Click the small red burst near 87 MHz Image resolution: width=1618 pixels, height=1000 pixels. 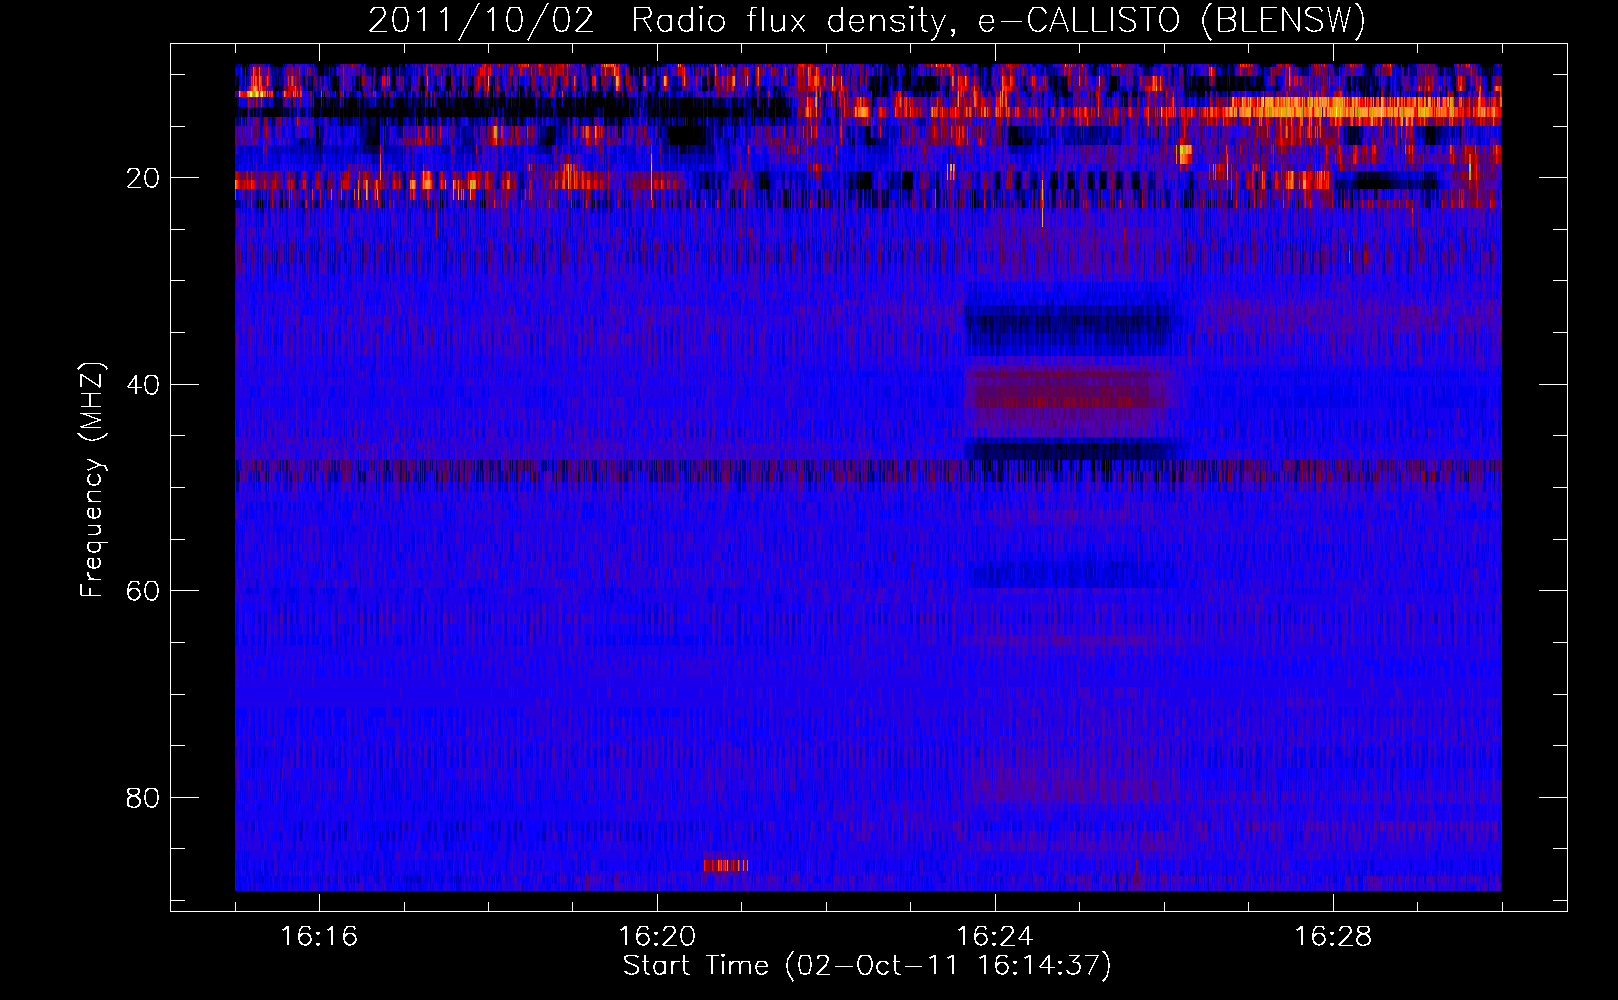pos(725,865)
